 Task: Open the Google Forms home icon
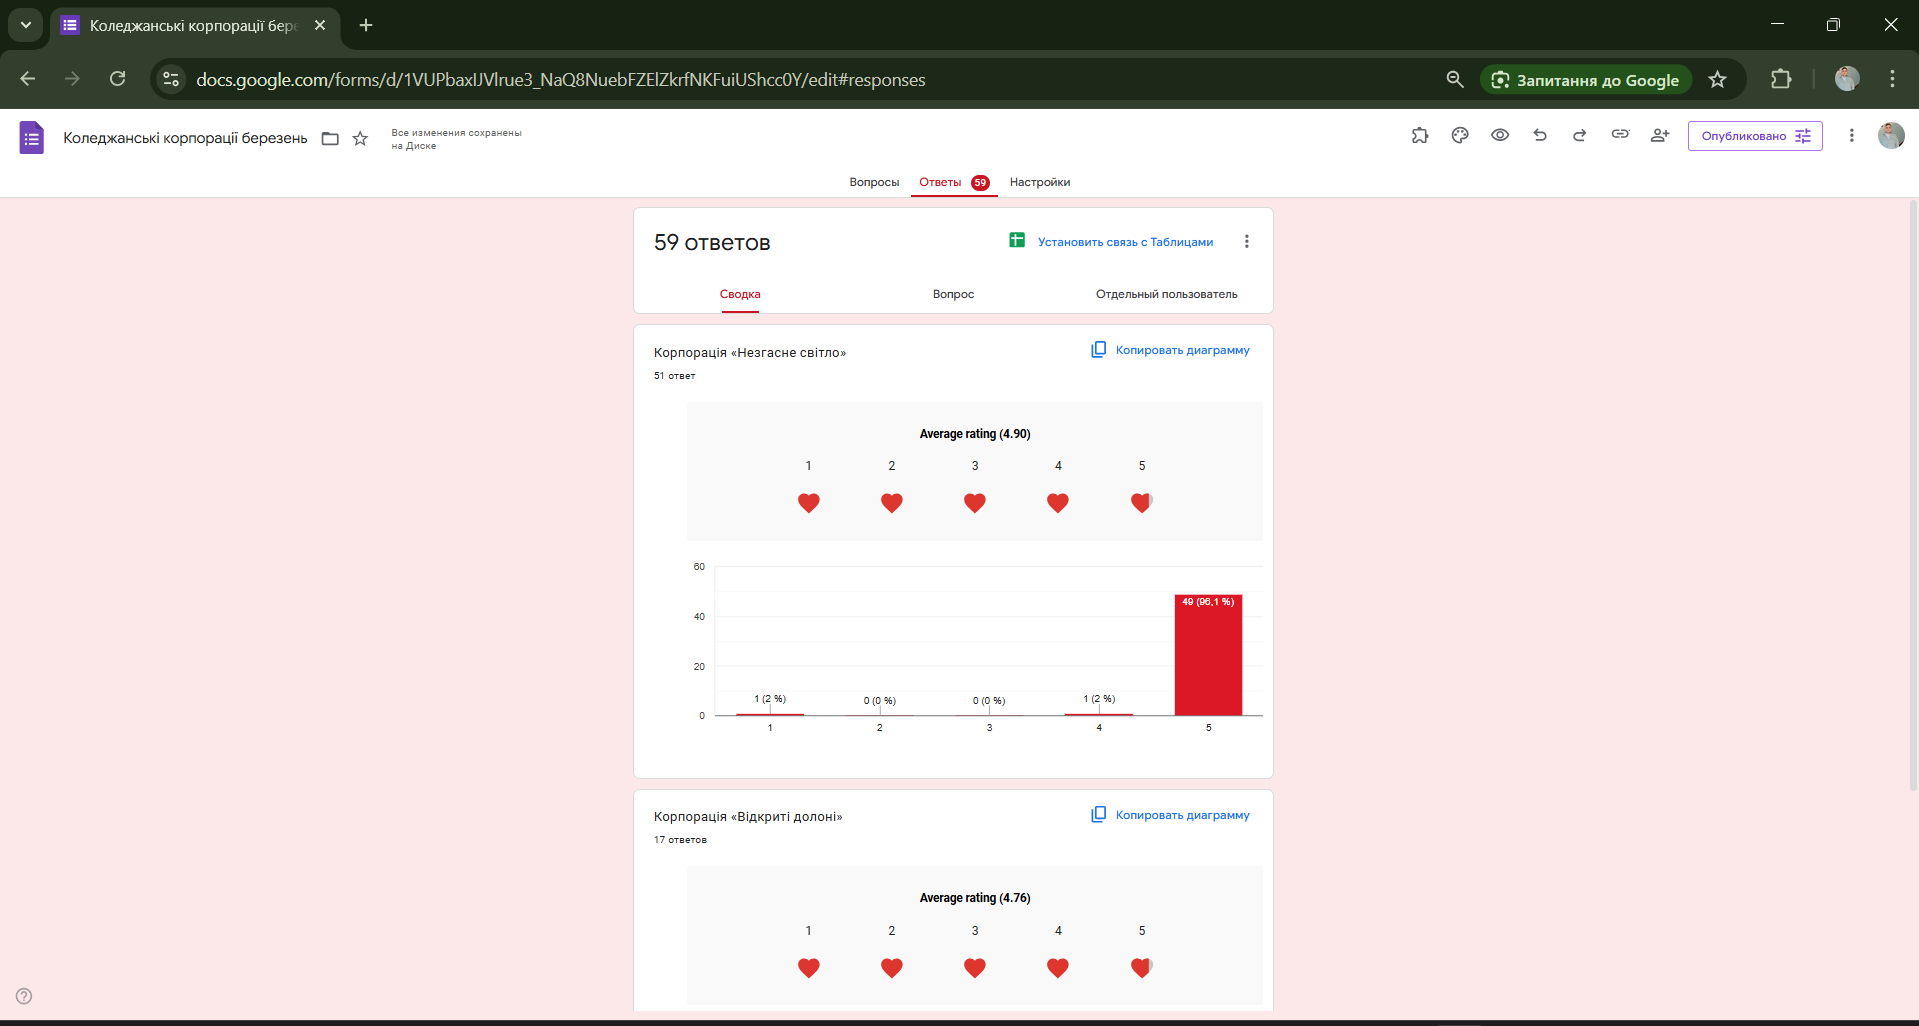[32, 138]
